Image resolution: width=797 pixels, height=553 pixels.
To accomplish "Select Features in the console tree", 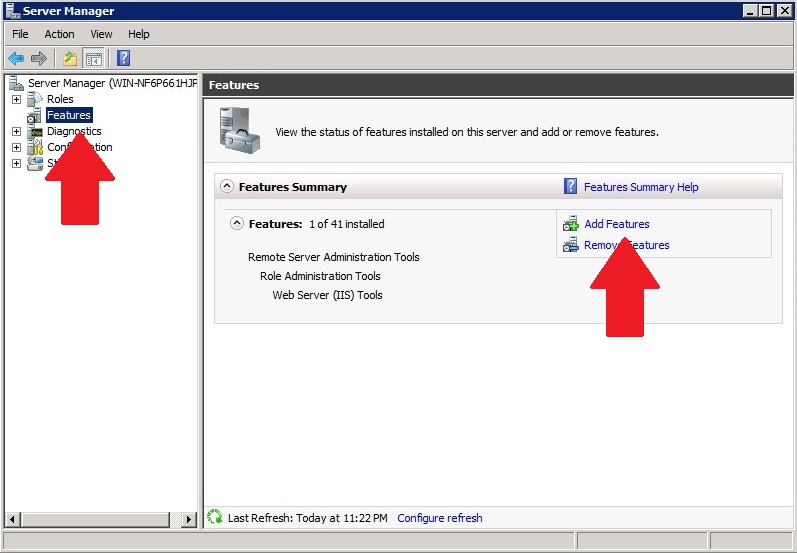I will click(x=69, y=115).
